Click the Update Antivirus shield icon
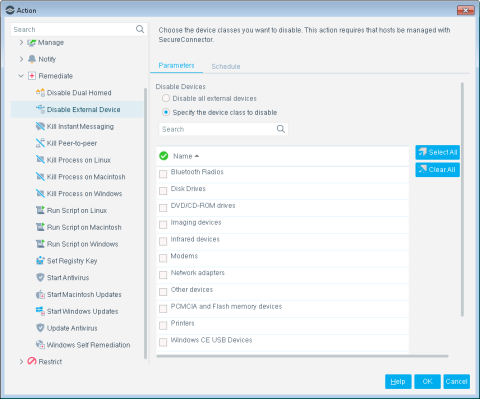This screenshot has height=399, width=480. (x=40, y=328)
